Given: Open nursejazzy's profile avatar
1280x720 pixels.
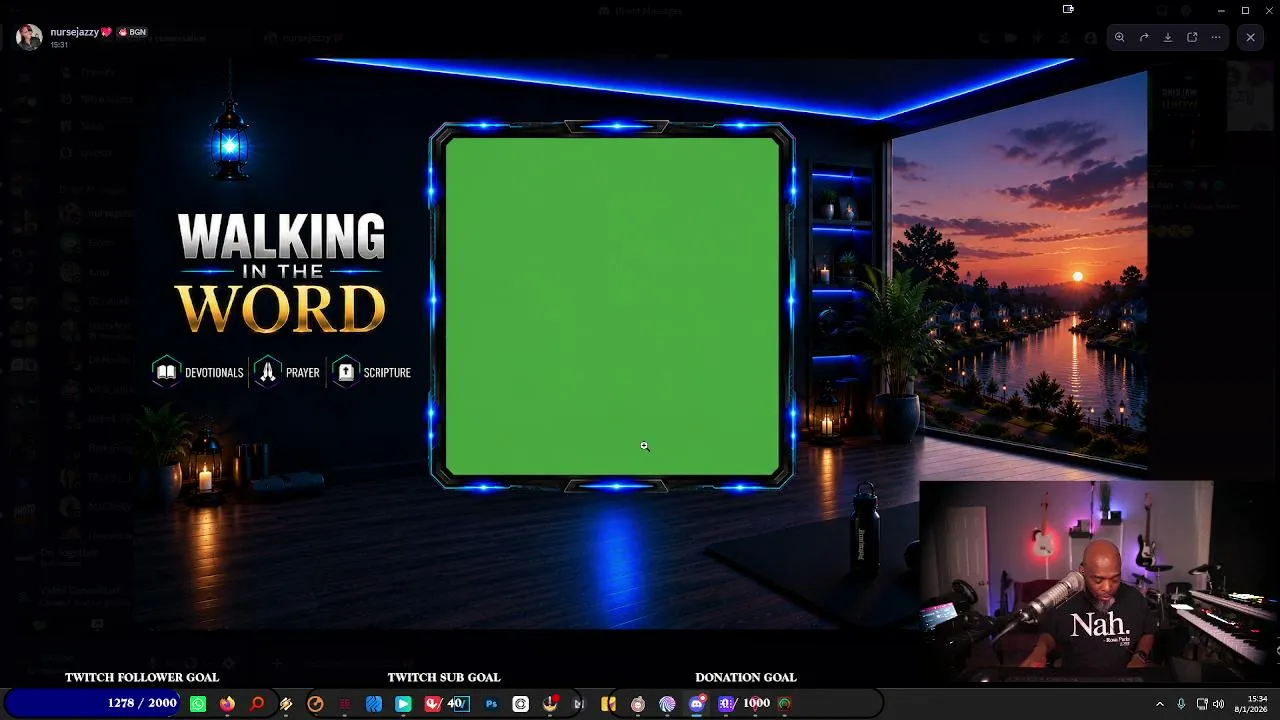Looking at the screenshot, I should pyautogui.click(x=29, y=37).
